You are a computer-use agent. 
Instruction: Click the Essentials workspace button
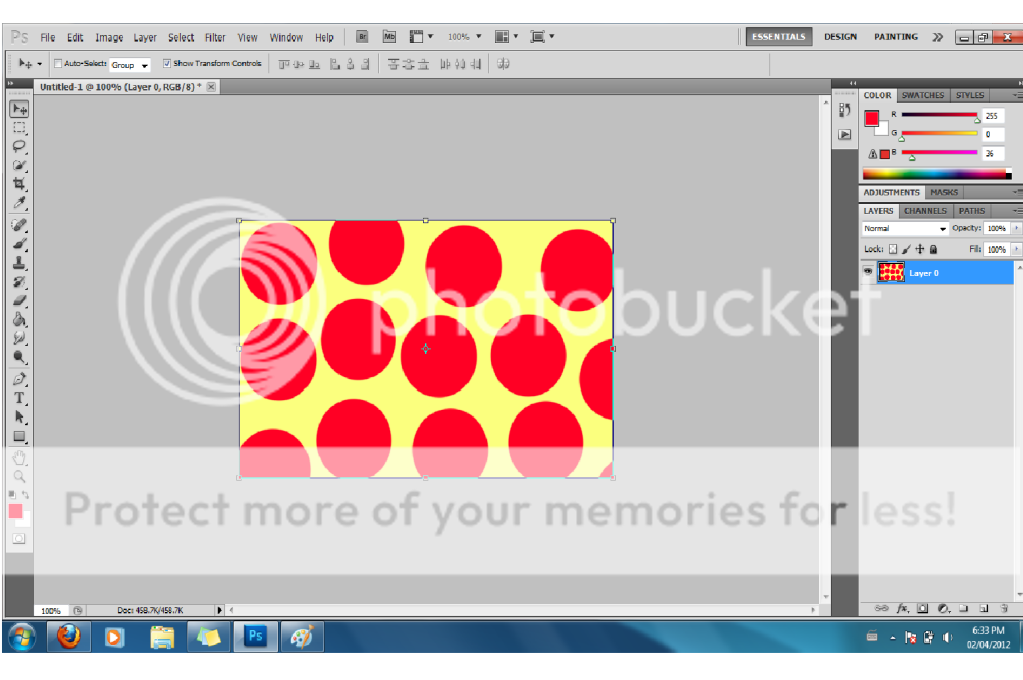778,37
